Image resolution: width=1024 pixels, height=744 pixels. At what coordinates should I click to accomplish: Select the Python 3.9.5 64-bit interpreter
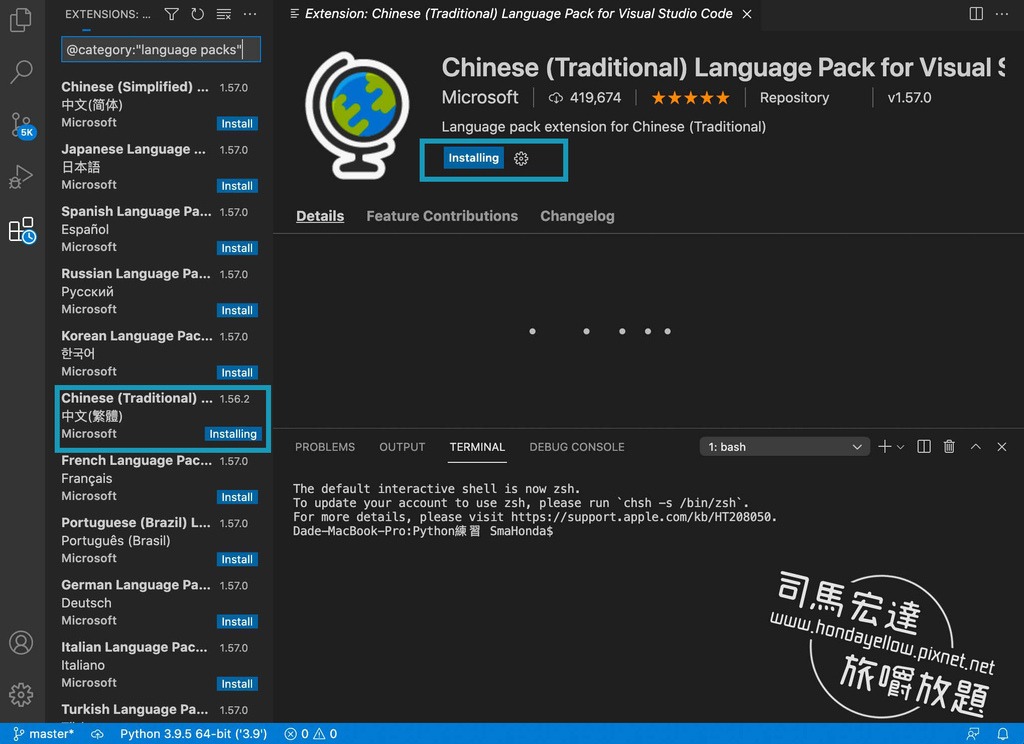pyautogui.click(x=193, y=734)
